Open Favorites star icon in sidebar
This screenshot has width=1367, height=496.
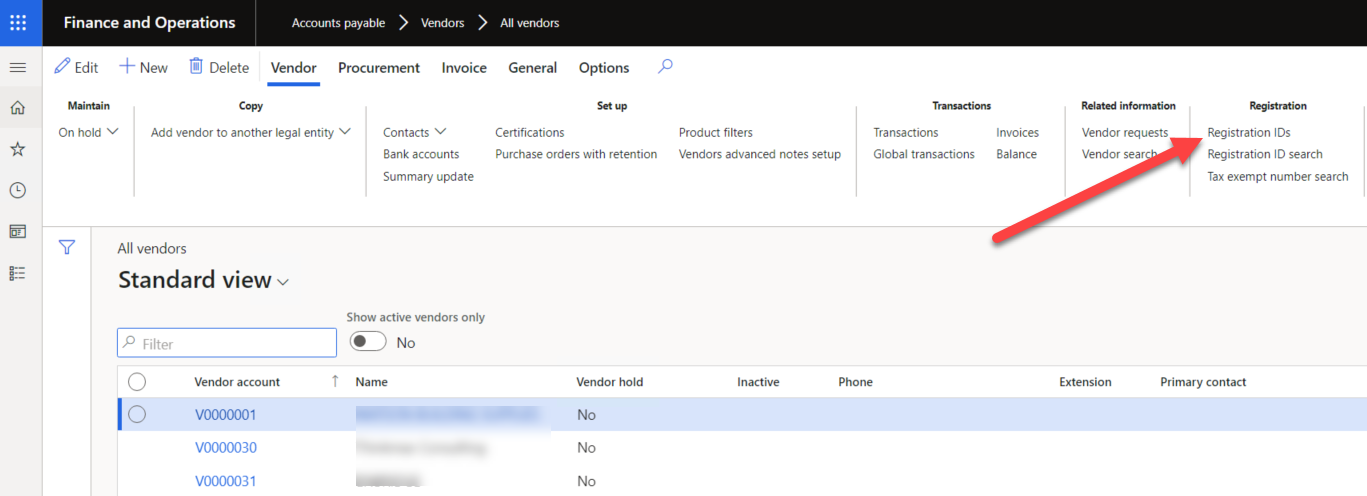[x=17, y=149]
